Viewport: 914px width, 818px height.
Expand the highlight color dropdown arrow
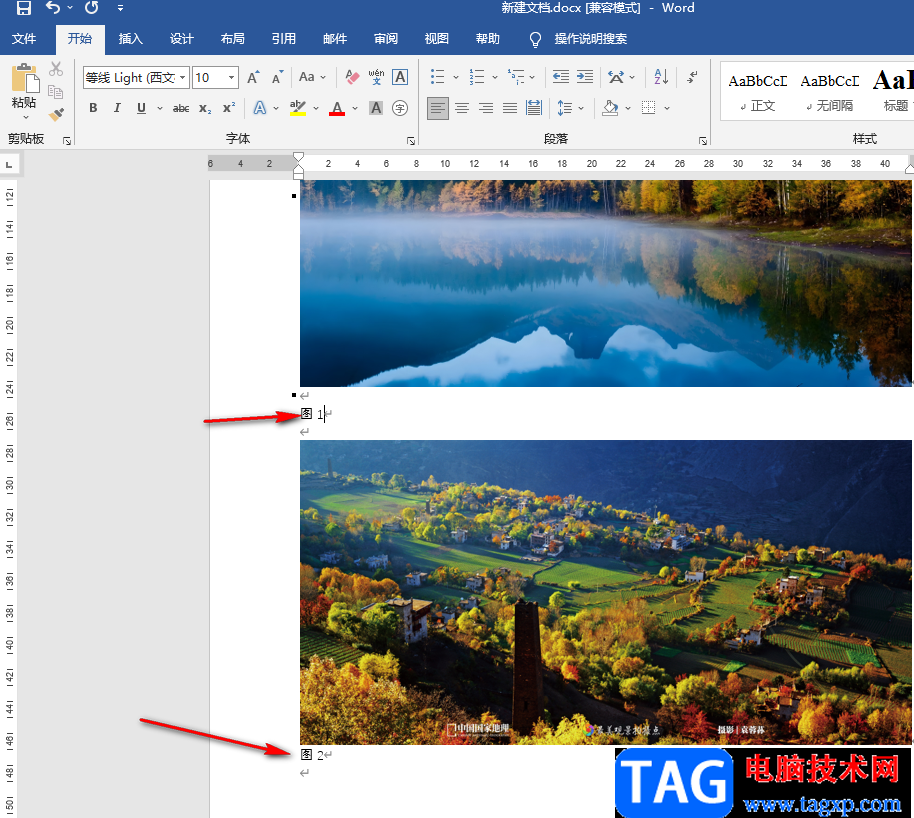pos(316,108)
